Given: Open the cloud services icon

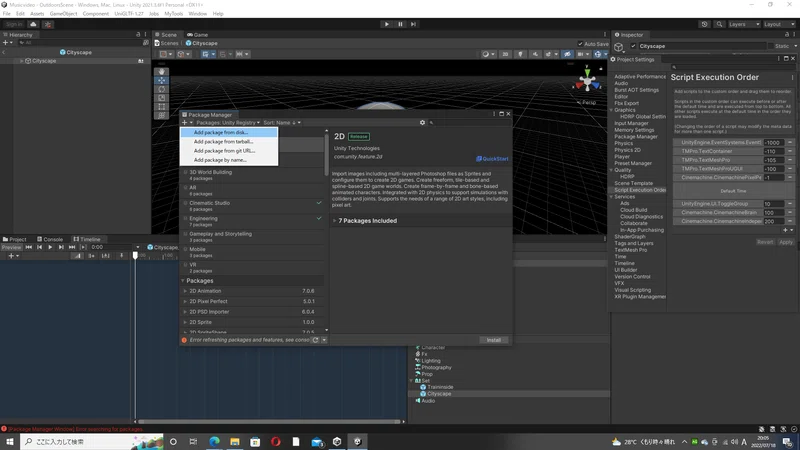Looking at the screenshot, I should click(x=33, y=24).
